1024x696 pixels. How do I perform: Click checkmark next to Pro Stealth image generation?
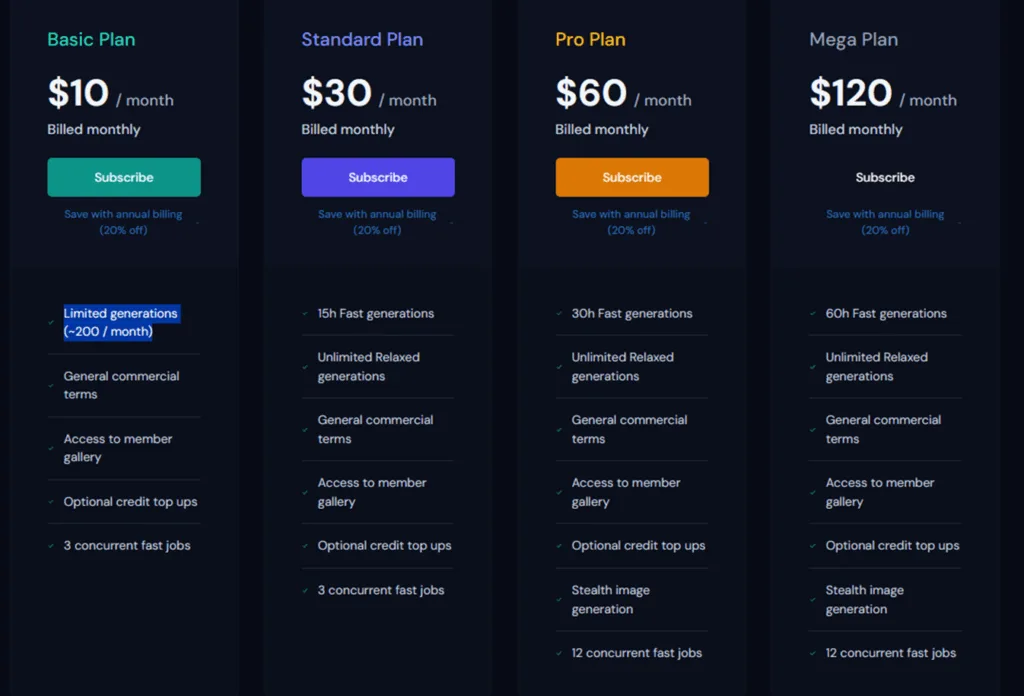(559, 599)
